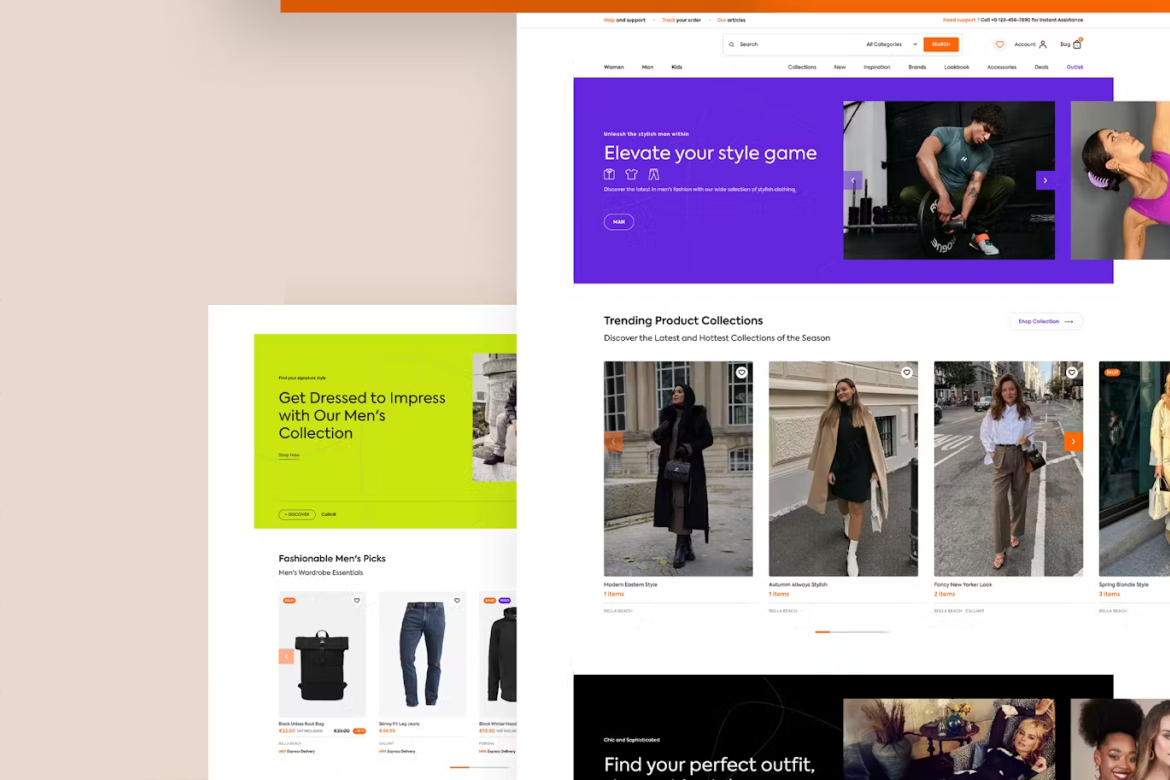Screen dimensions: 1170x780
Task: Open the Fancy New Yorker Look photo
Action: pyautogui.click(x=1008, y=469)
